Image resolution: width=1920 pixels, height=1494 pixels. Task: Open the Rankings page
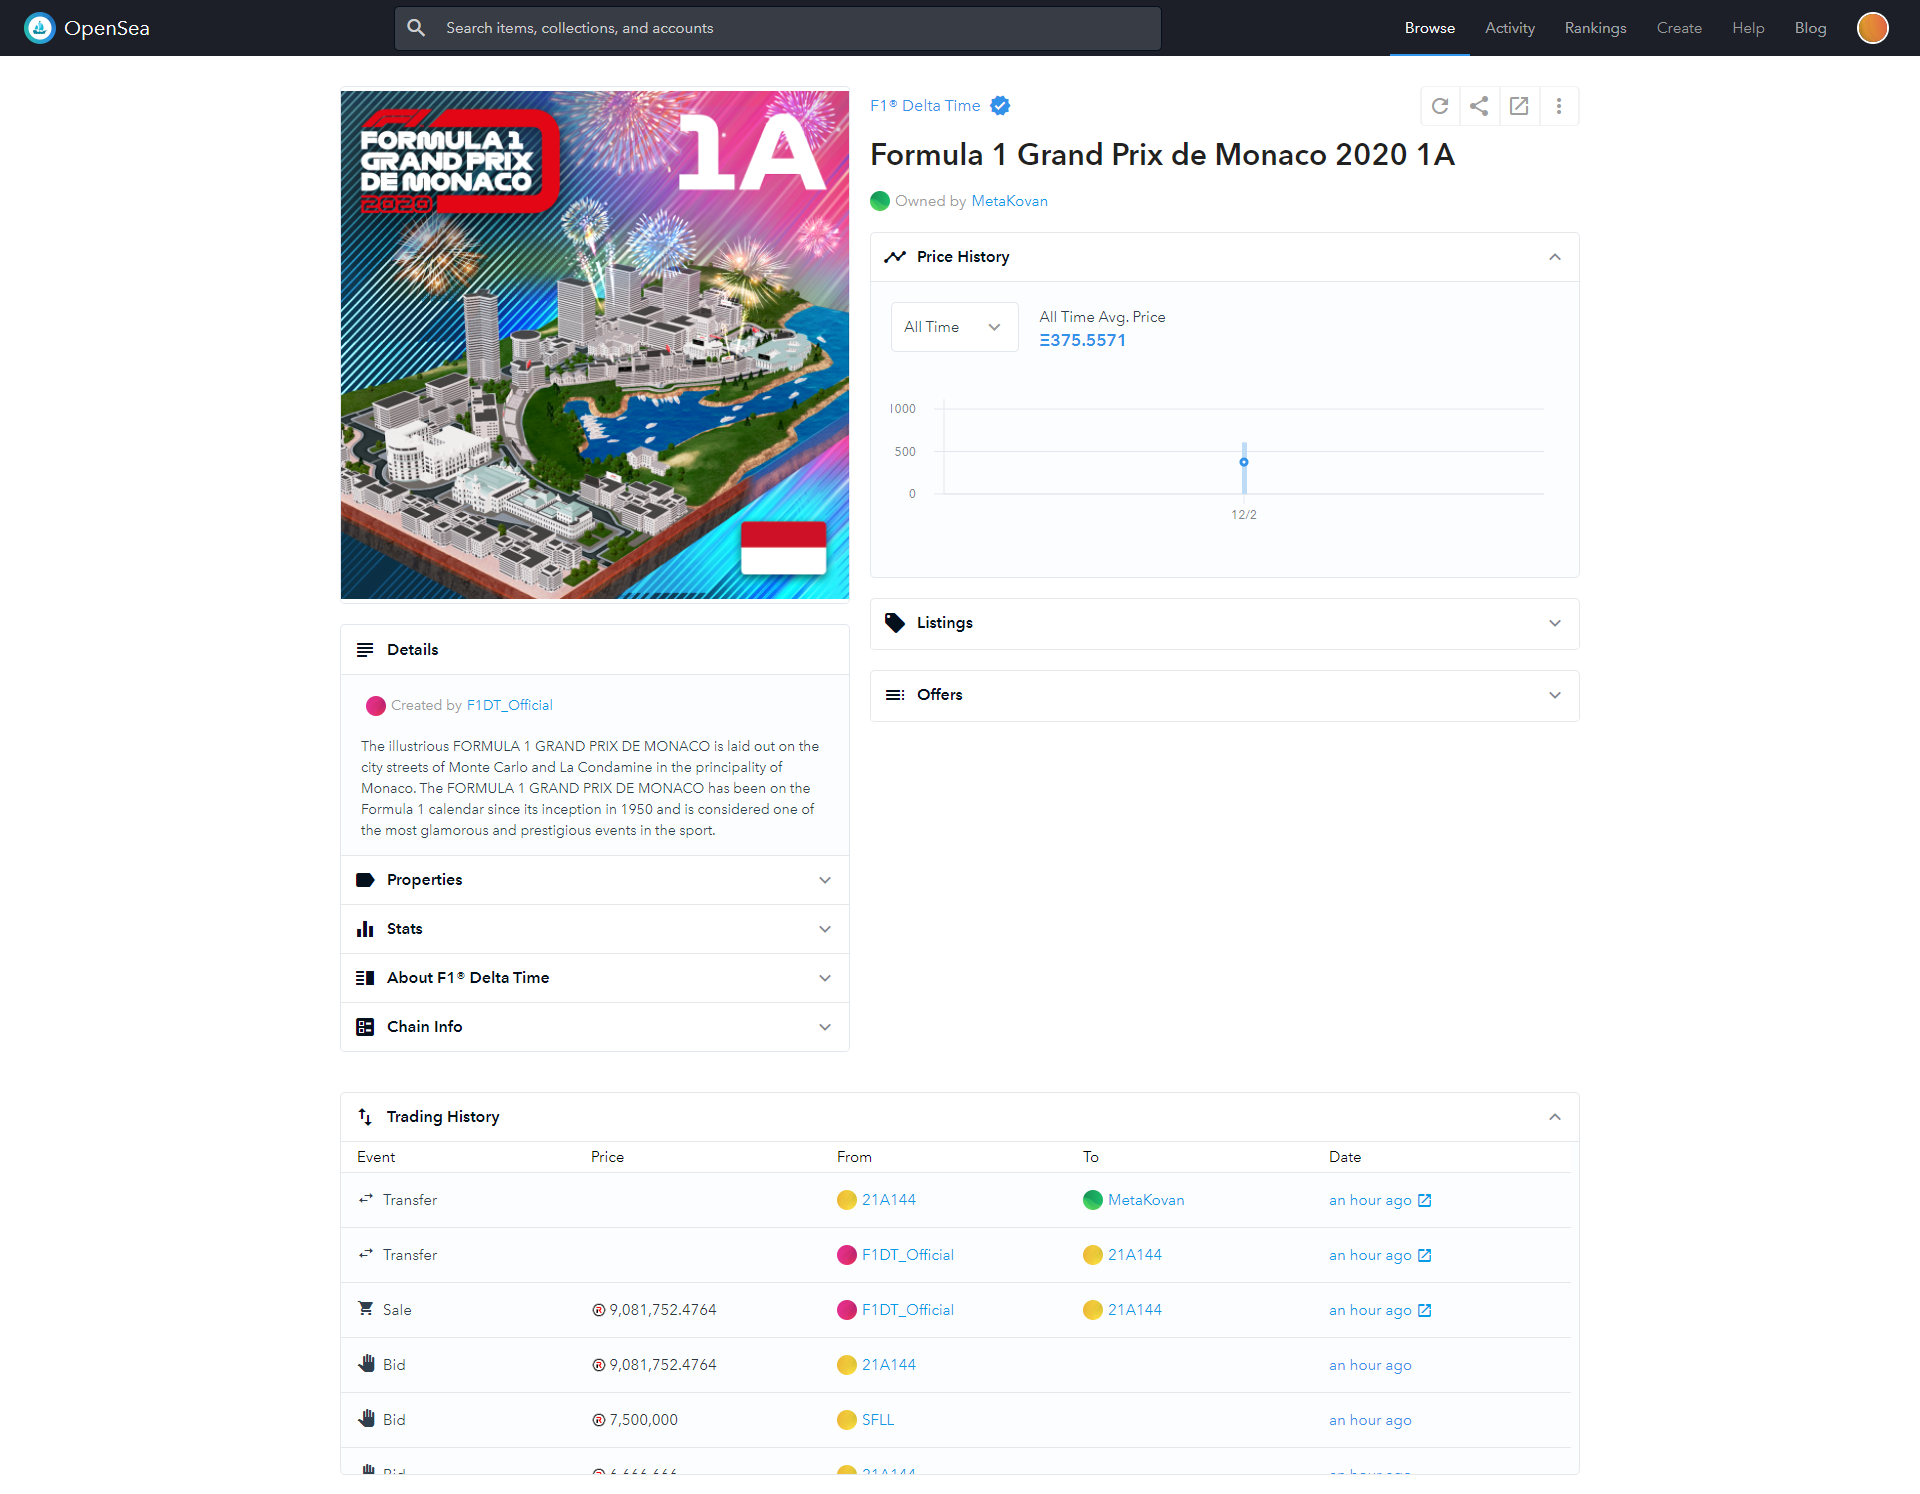tap(1595, 28)
